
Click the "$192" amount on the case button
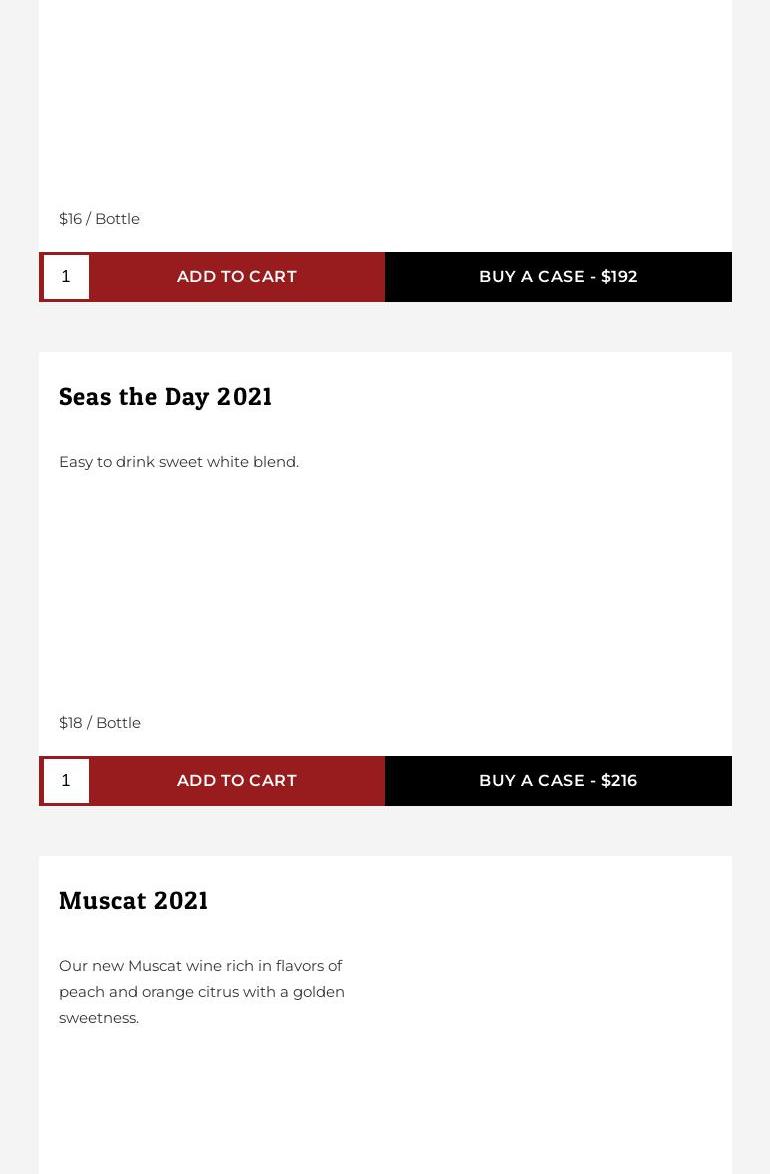tap(619, 277)
